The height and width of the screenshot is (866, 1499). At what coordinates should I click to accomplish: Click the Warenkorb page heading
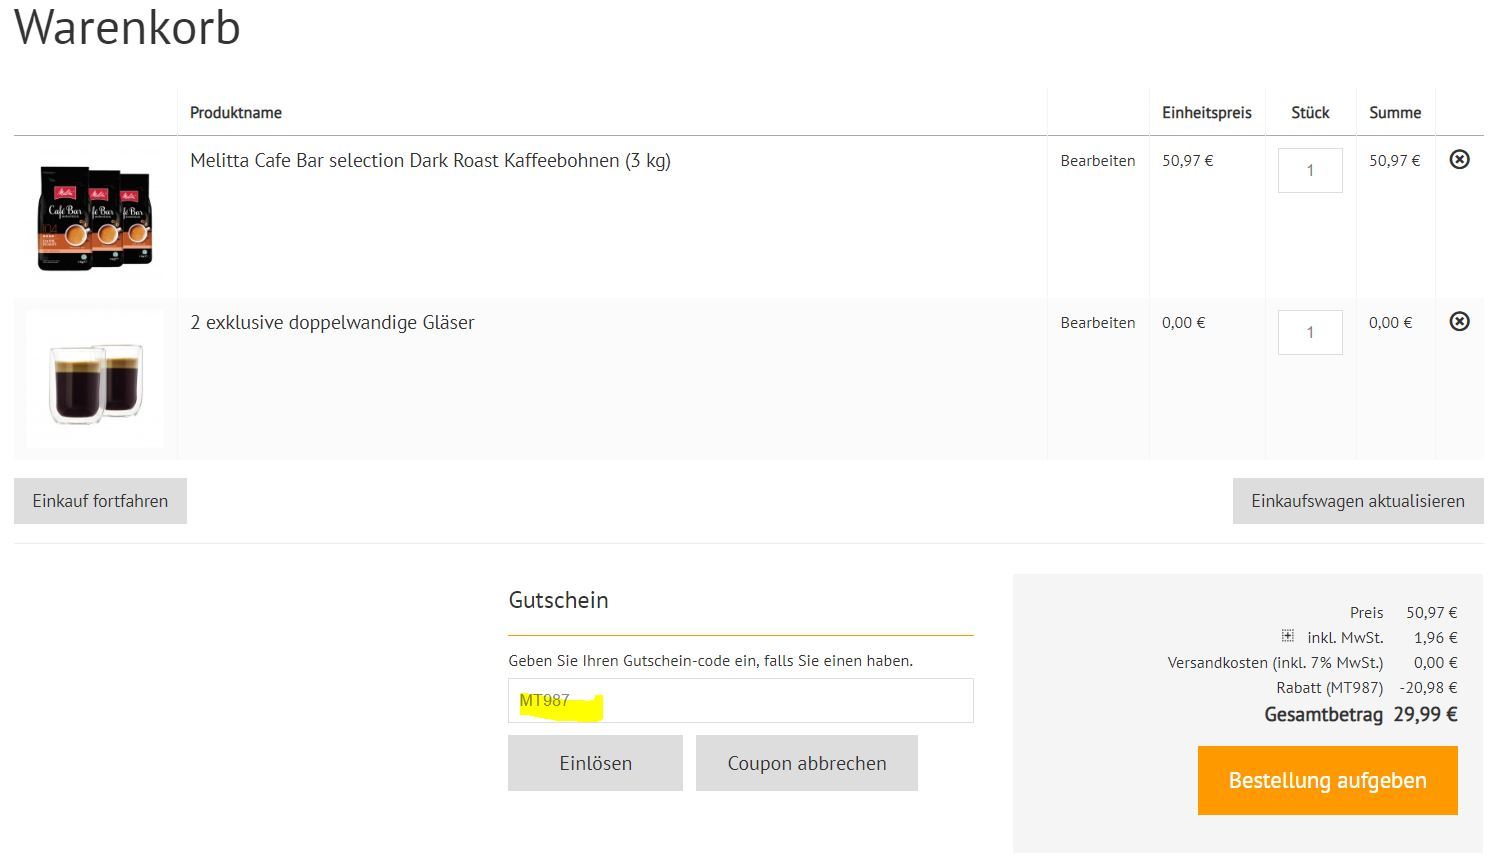[x=127, y=27]
